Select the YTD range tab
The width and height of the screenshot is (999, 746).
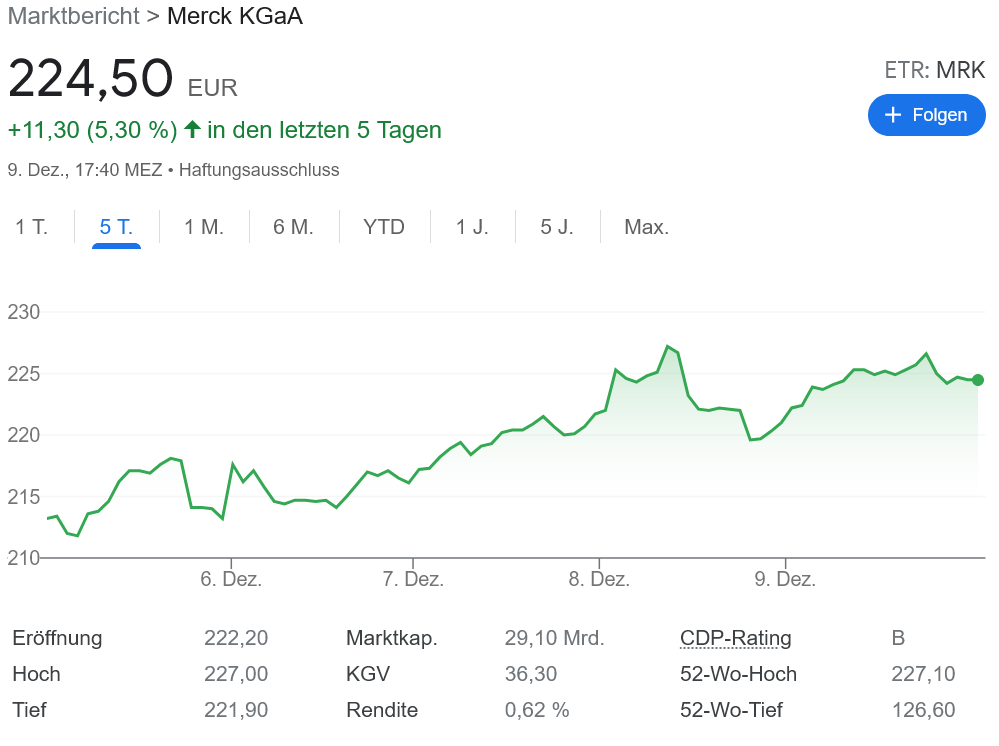(x=384, y=227)
